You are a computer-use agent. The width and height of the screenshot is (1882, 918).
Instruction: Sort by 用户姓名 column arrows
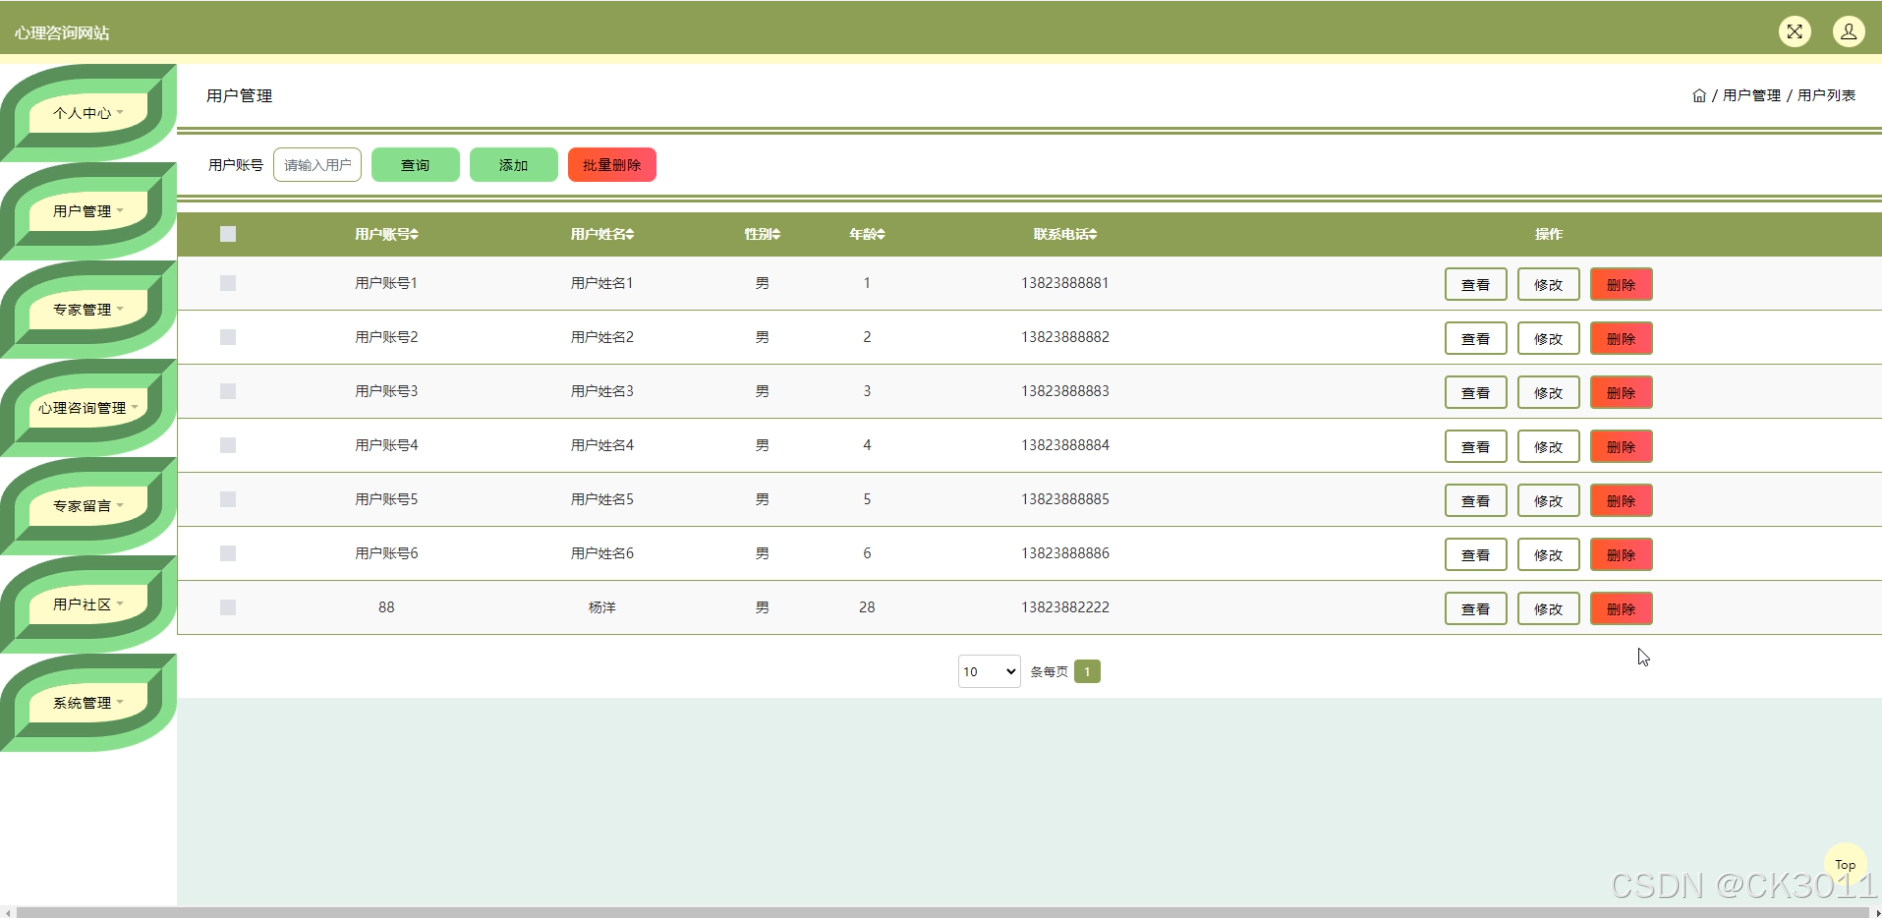pyautogui.click(x=630, y=234)
